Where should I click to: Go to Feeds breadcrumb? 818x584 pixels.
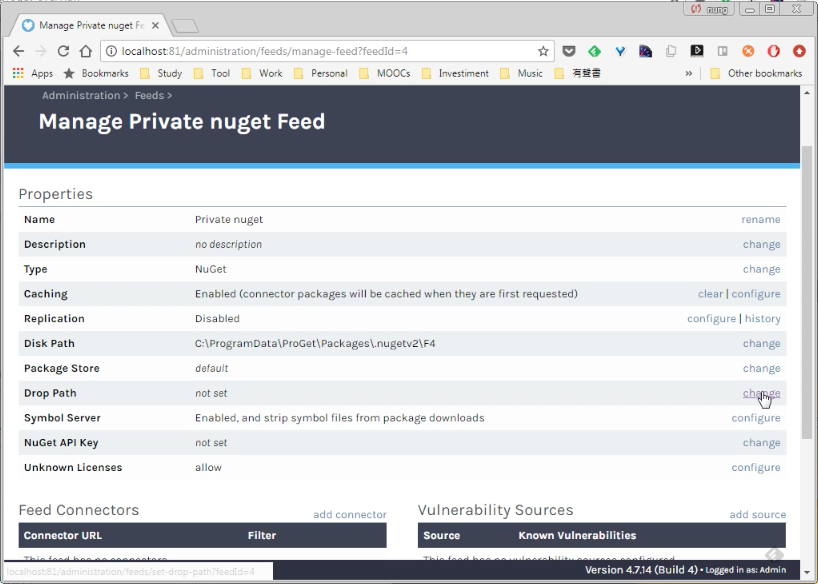149,96
